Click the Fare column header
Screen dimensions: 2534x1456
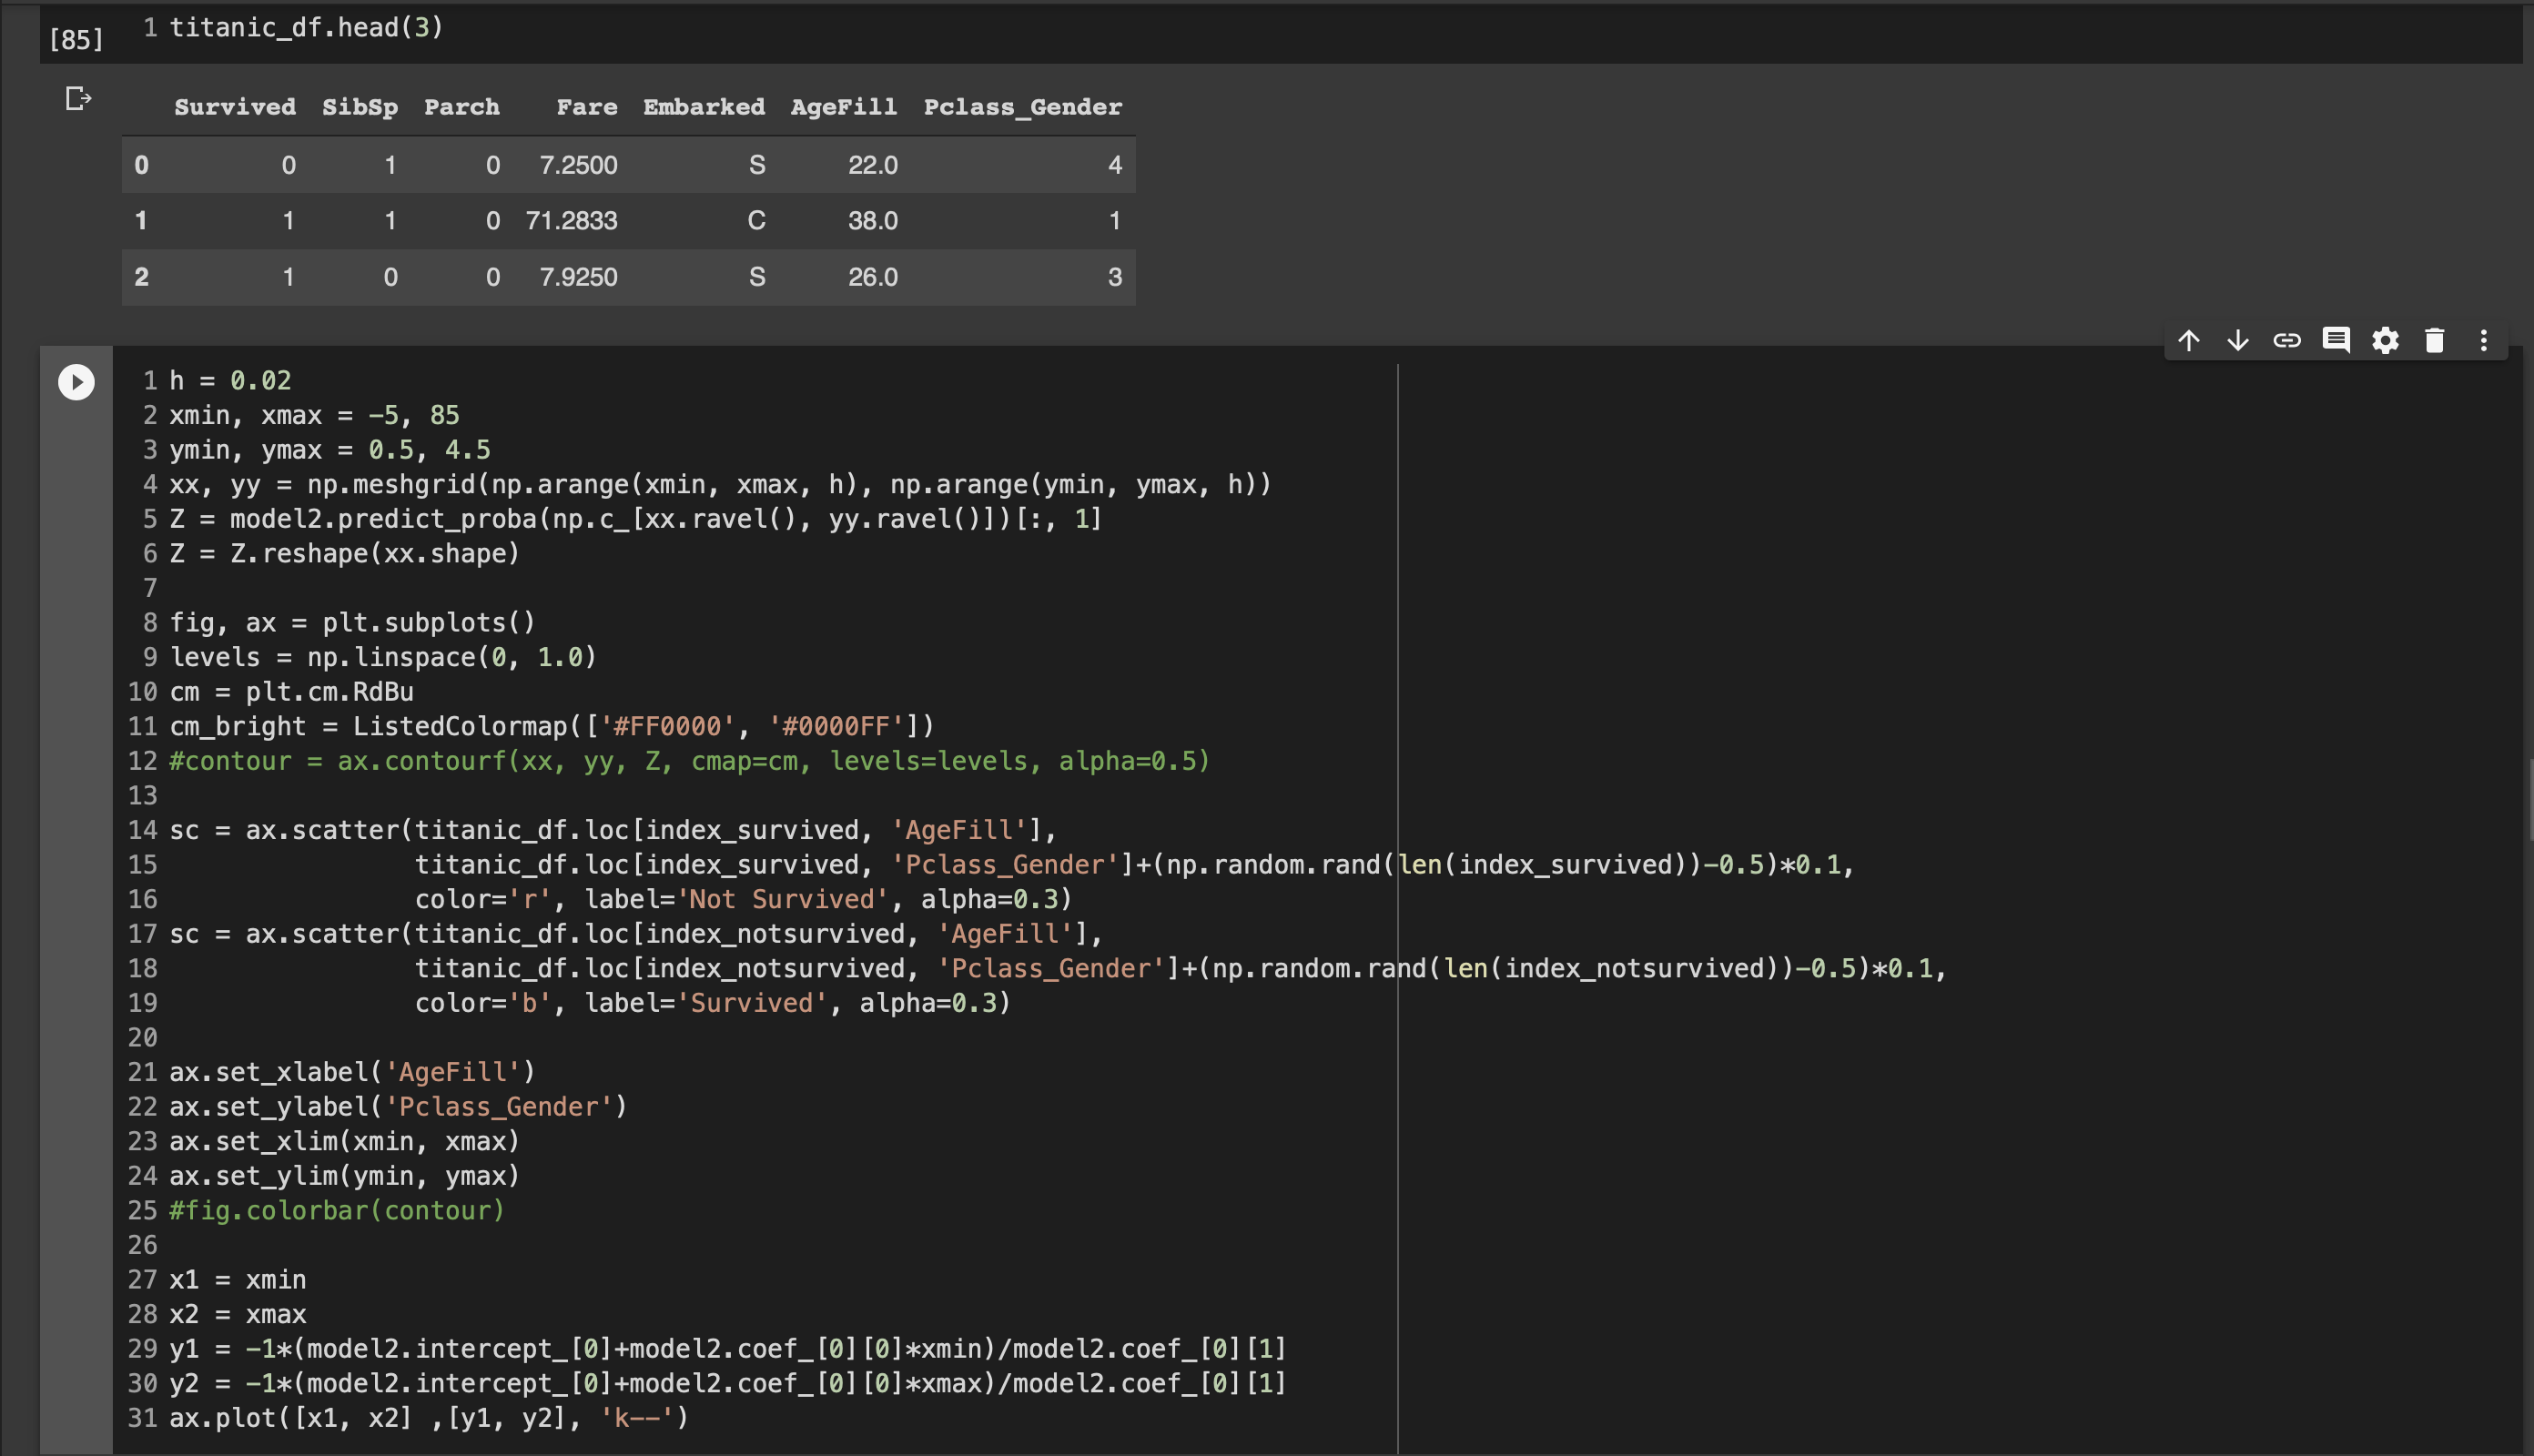pyautogui.click(x=587, y=107)
